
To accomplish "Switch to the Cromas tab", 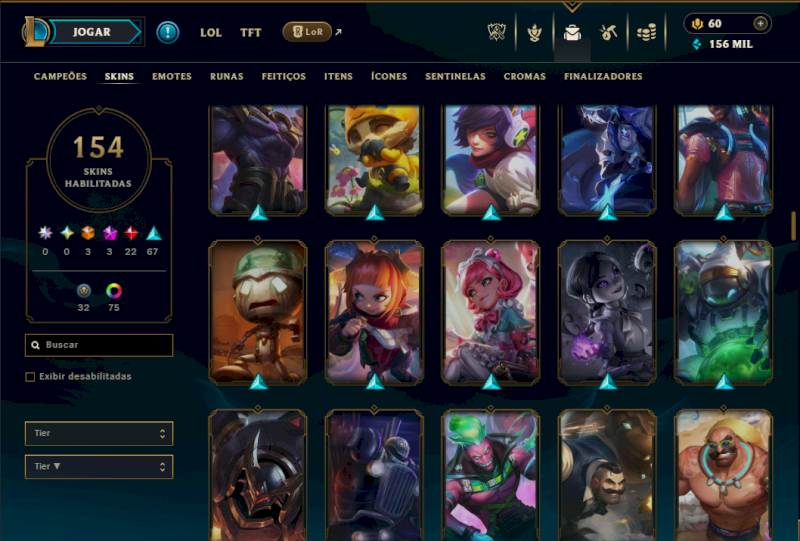I will click(524, 77).
